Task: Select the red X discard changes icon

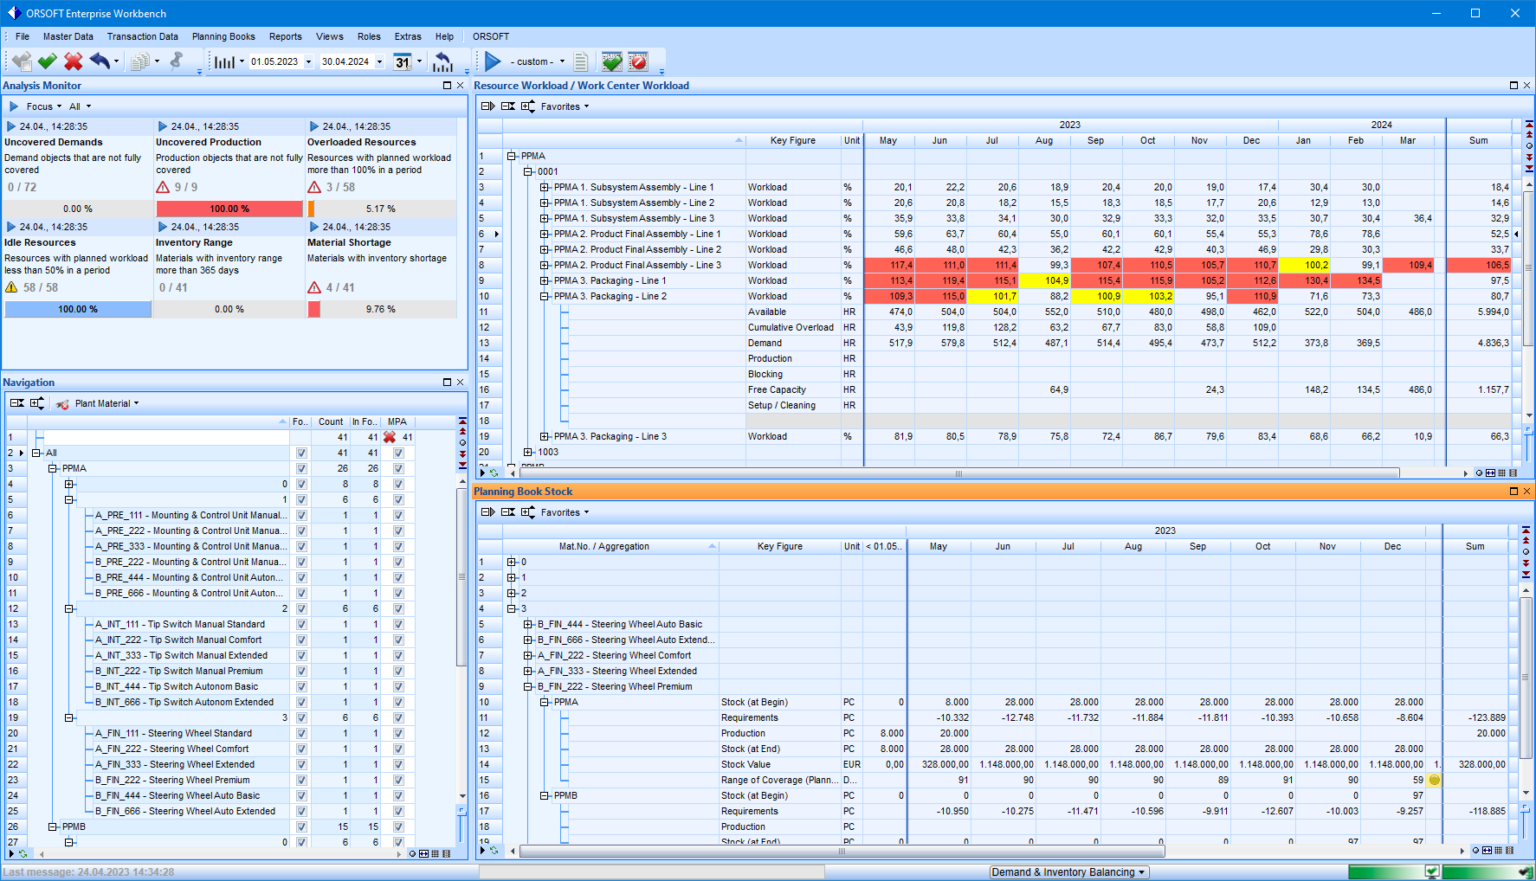Action: tap(72, 61)
